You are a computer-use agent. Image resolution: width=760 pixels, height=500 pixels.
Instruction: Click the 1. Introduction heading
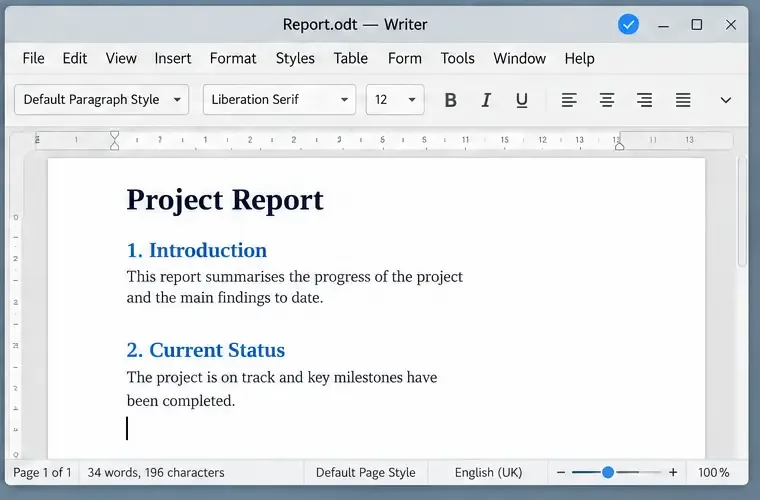197,250
